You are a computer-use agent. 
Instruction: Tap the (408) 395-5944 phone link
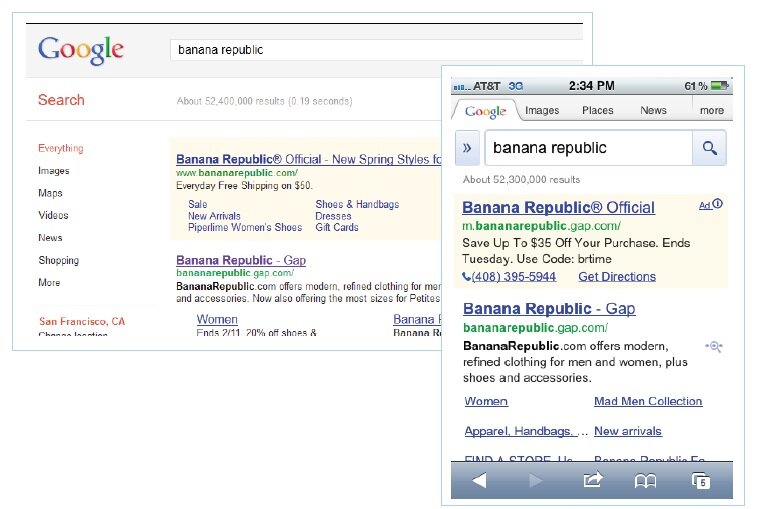(x=514, y=277)
